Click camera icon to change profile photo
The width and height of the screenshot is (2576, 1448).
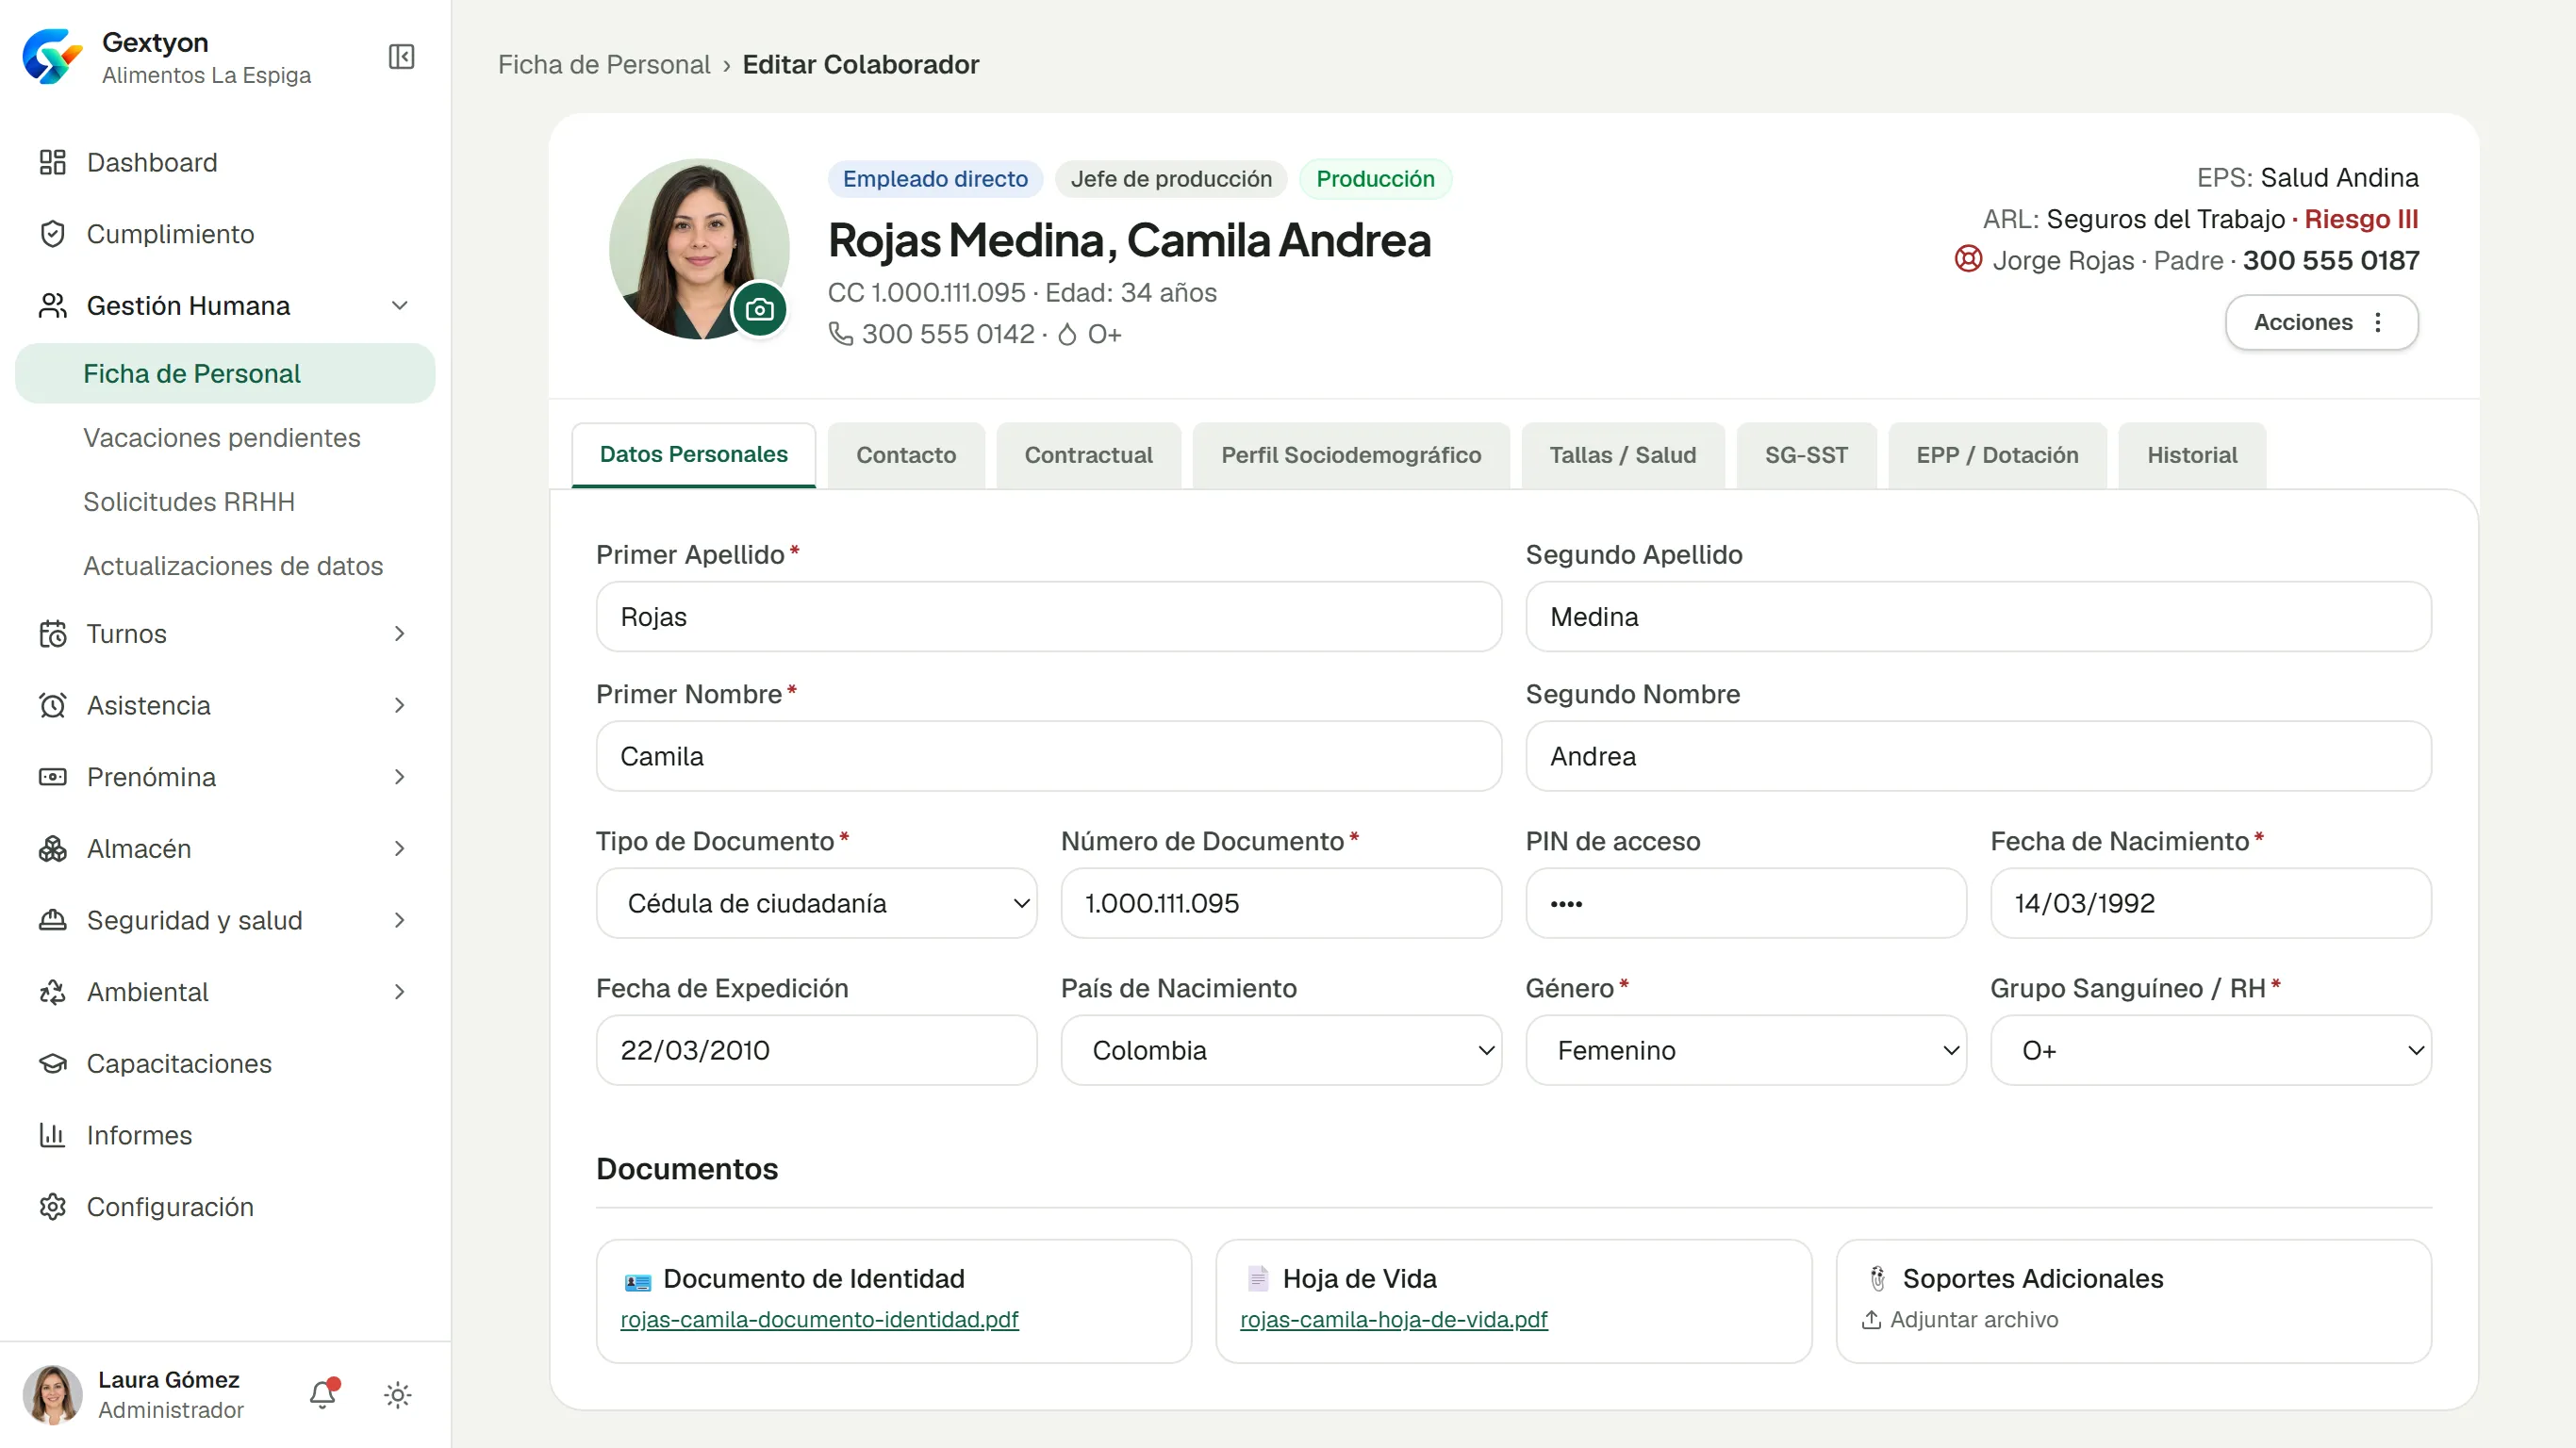tap(760, 310)
